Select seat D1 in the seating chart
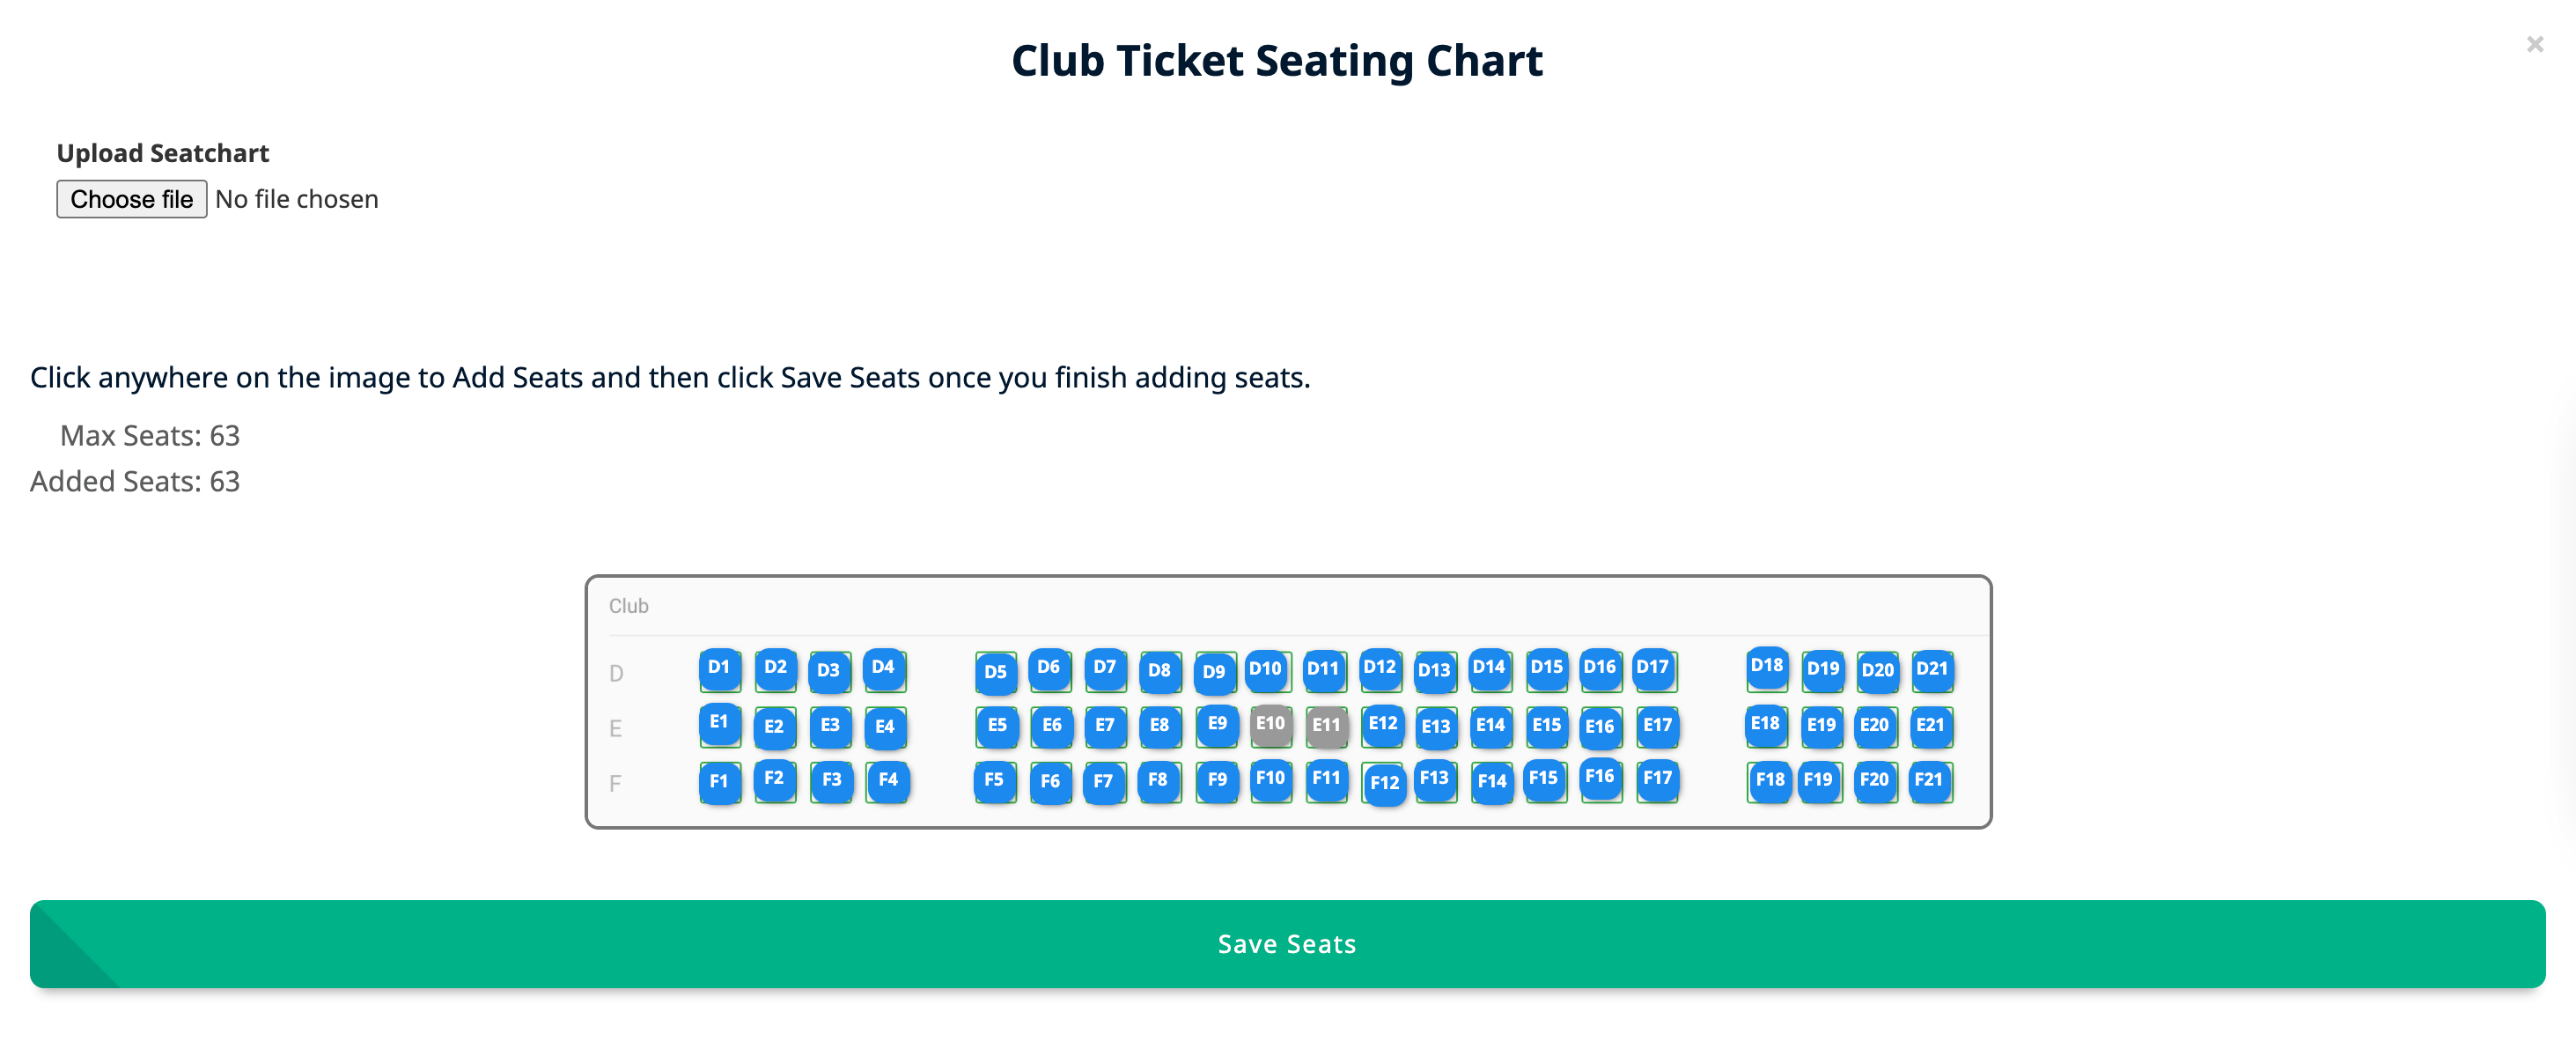 [718, 668]
